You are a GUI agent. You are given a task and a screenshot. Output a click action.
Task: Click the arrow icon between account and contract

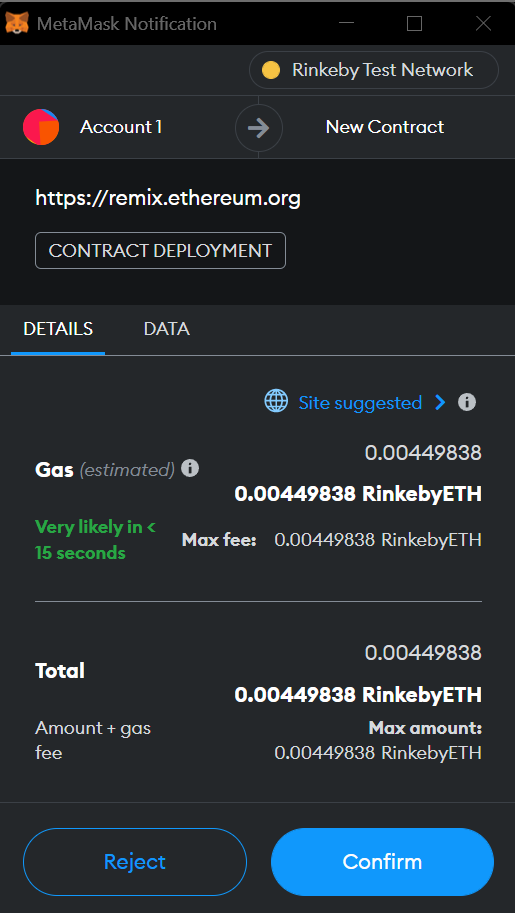coord(259,128)
